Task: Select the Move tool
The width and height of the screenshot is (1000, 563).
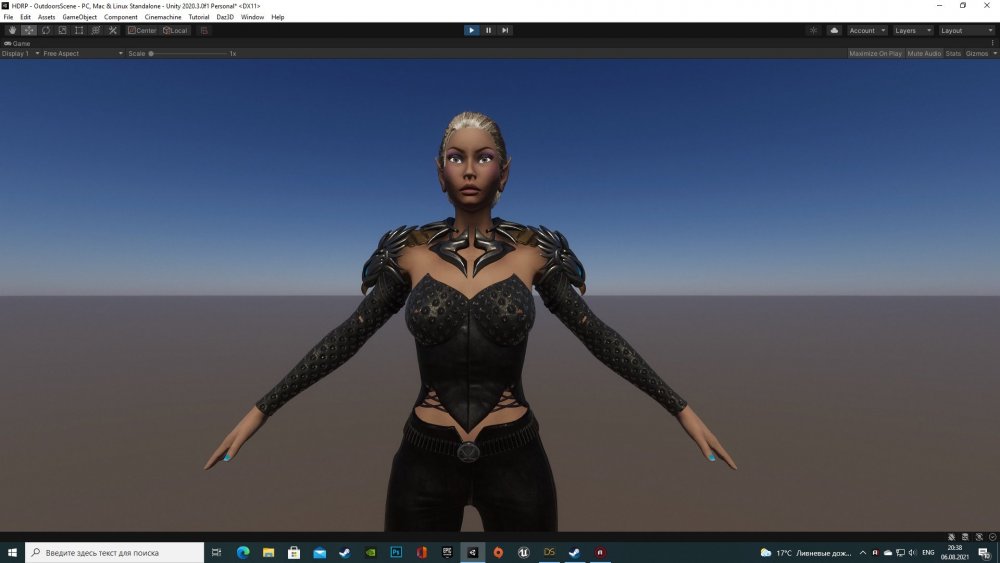Action: (x=29, y=30)
